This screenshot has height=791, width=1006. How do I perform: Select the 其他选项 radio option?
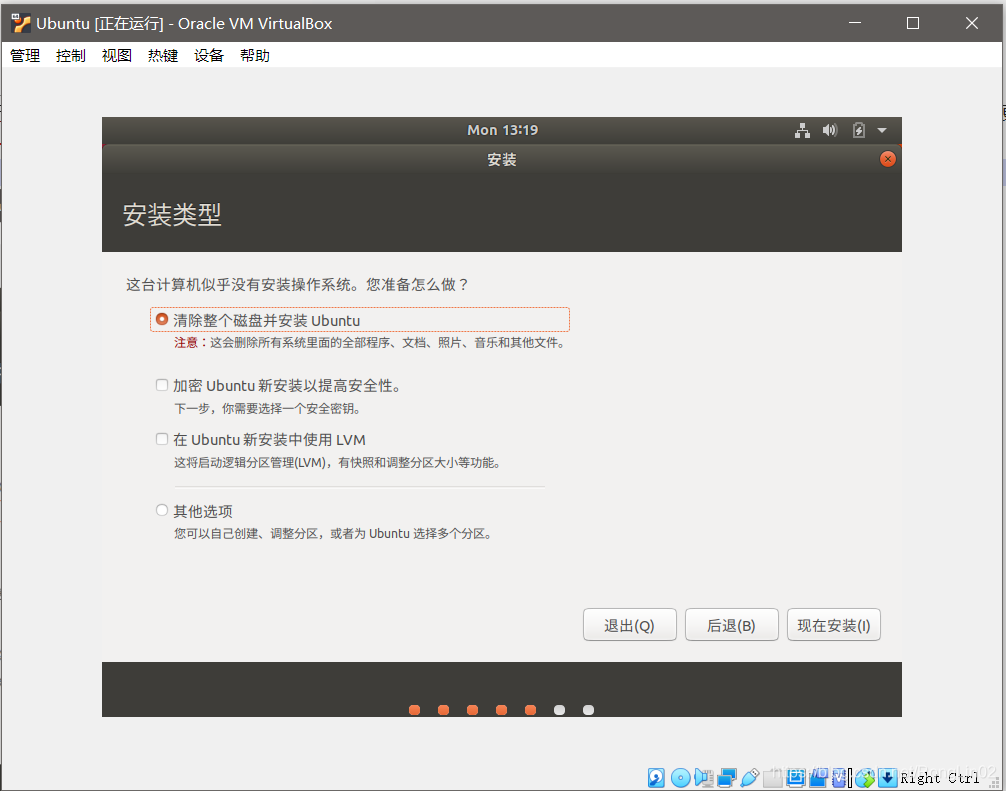pos(162,510)
